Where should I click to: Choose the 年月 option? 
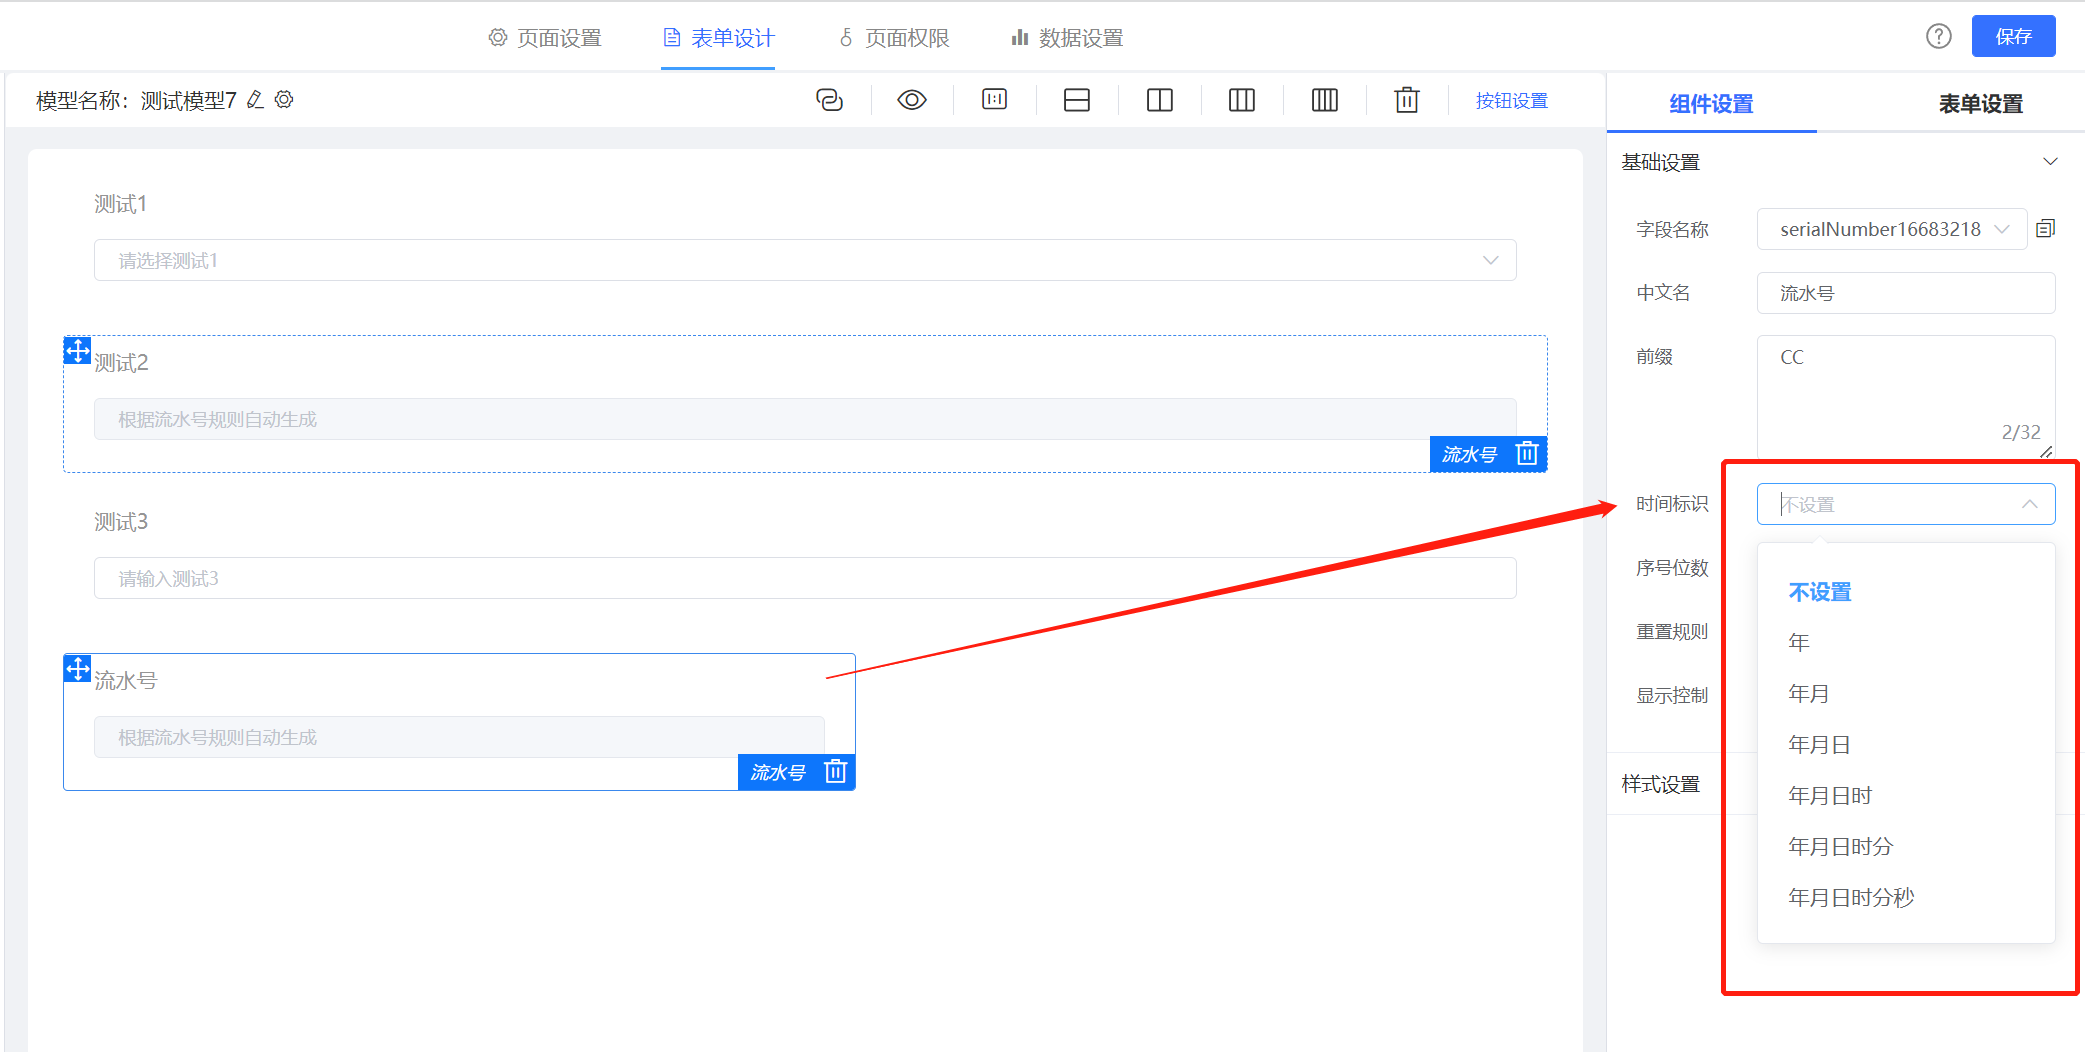(x=1906, y=694)
